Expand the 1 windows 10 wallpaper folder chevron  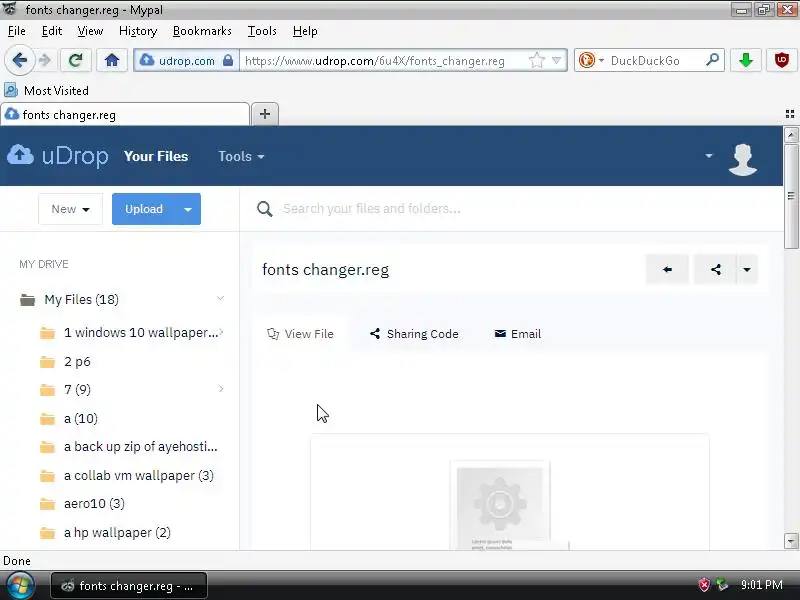click(221, 332)
